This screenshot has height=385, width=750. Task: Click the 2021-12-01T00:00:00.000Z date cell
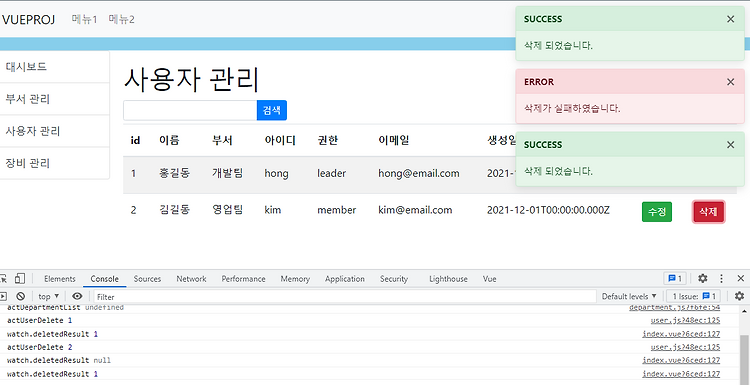click(x=548, y=209)
